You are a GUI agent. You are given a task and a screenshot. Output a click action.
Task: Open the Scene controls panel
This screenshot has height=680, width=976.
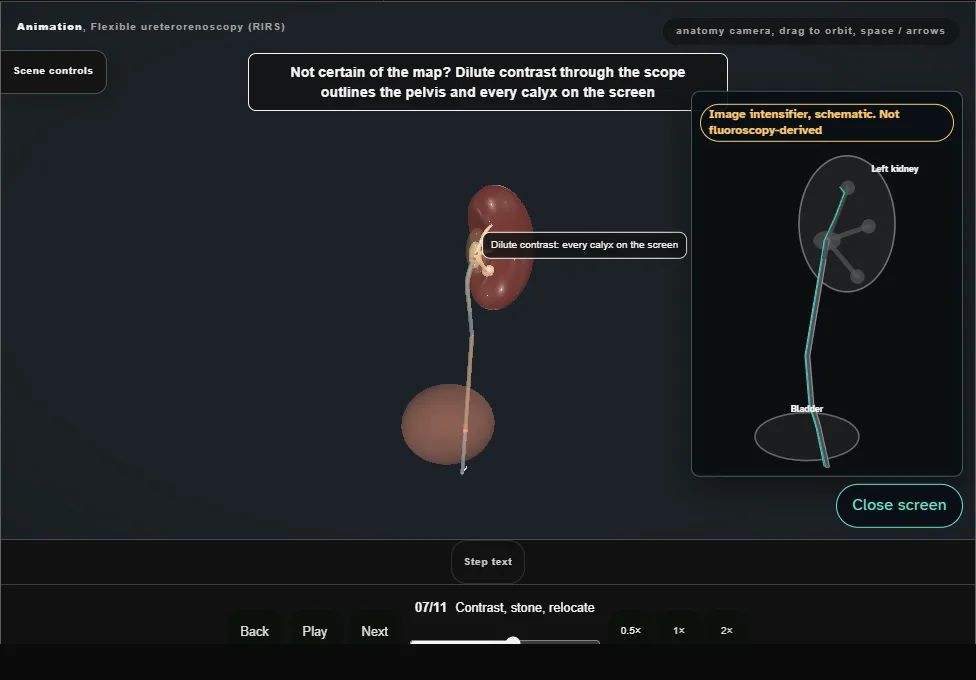[x=54, y=71]
